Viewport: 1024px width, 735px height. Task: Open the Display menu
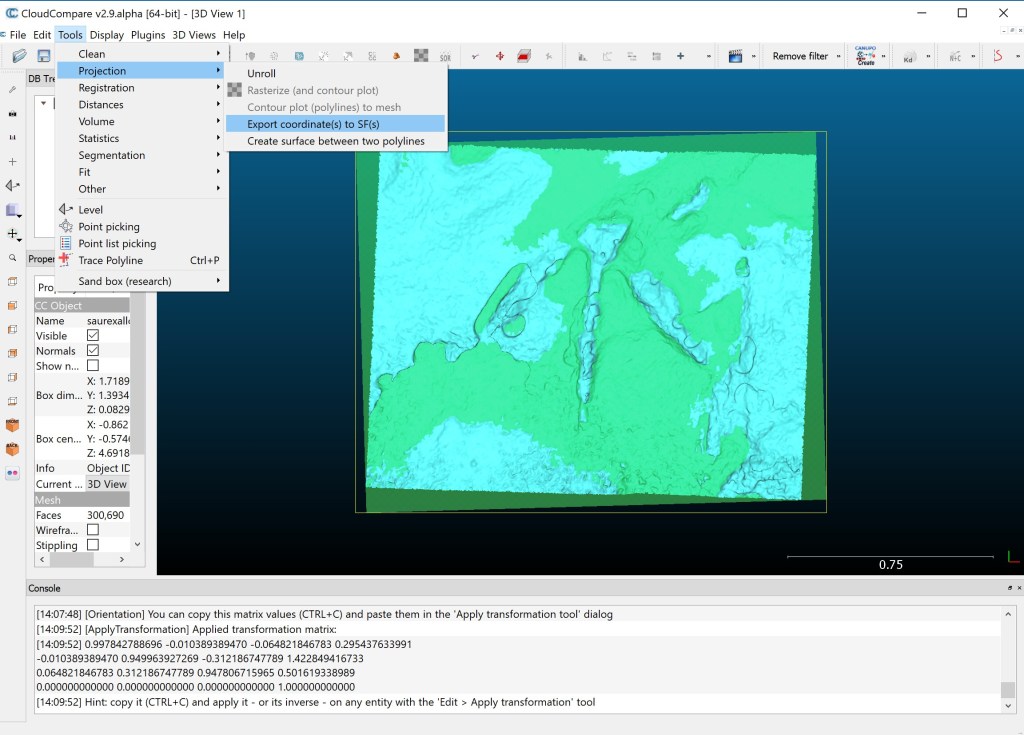click(x=106, y=34)
